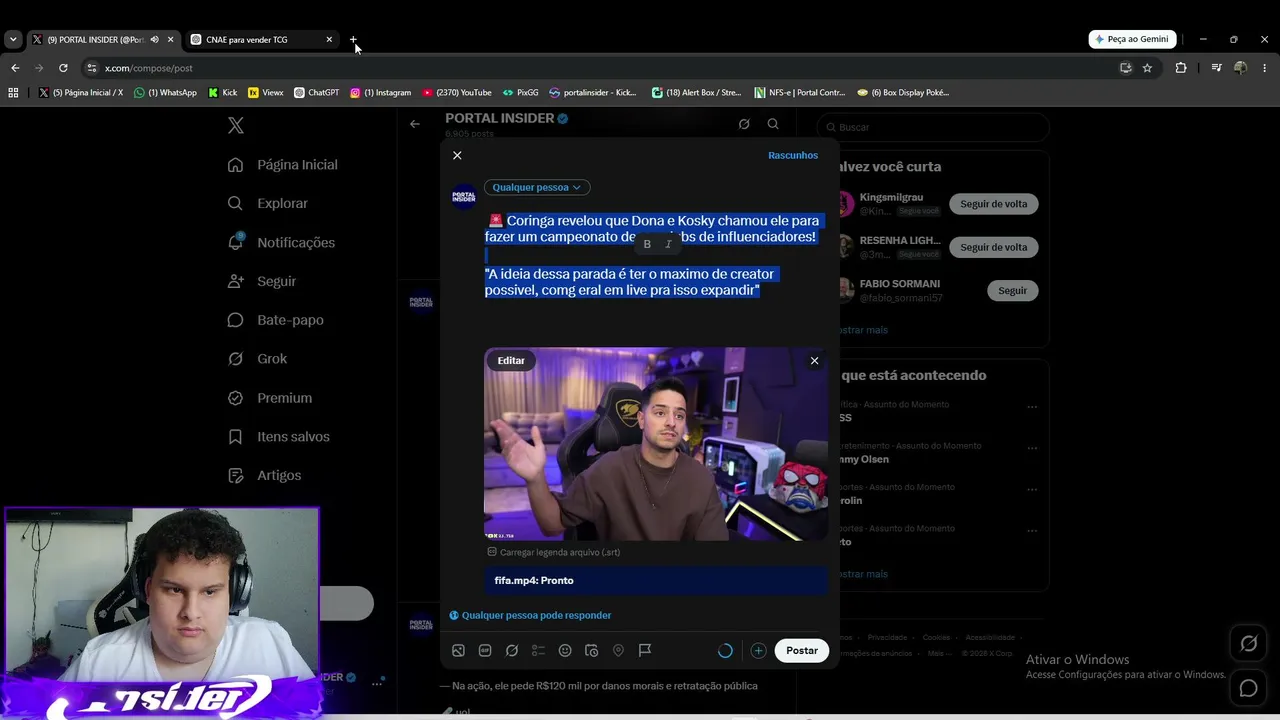Open Explorar in sidebar
This screenshot has width=1280, height=720.
pyautogui.click(x=268, y=203)
